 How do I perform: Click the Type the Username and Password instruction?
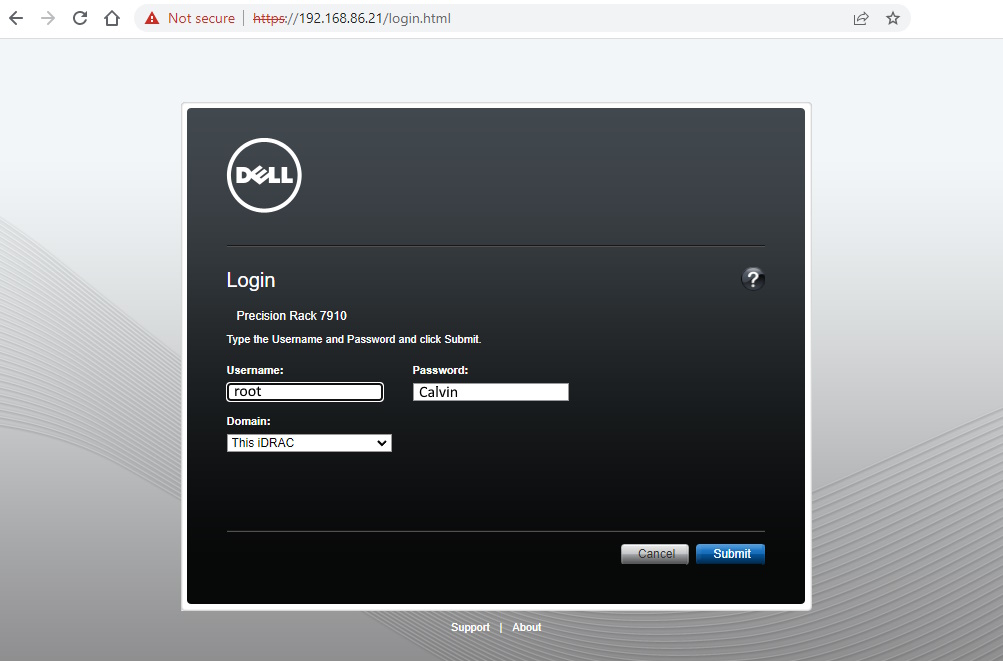[x=354, y=339]
